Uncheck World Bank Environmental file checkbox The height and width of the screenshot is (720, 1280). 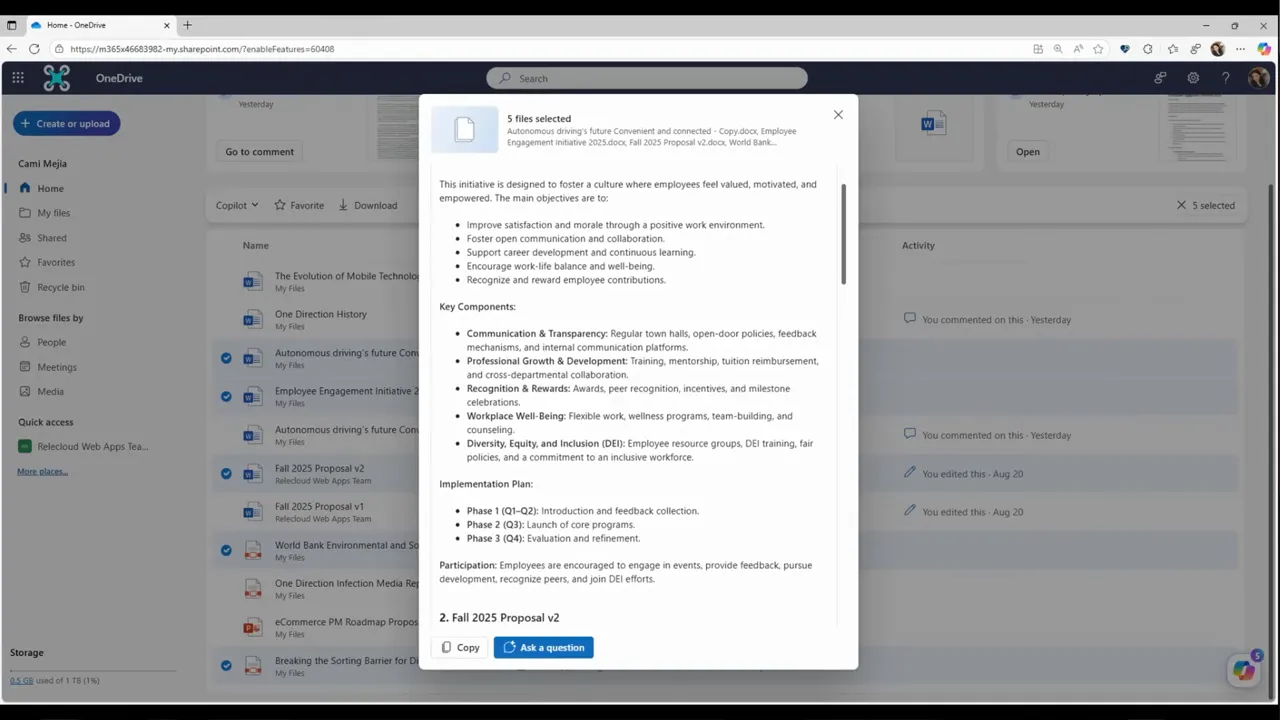pos(226,550)
